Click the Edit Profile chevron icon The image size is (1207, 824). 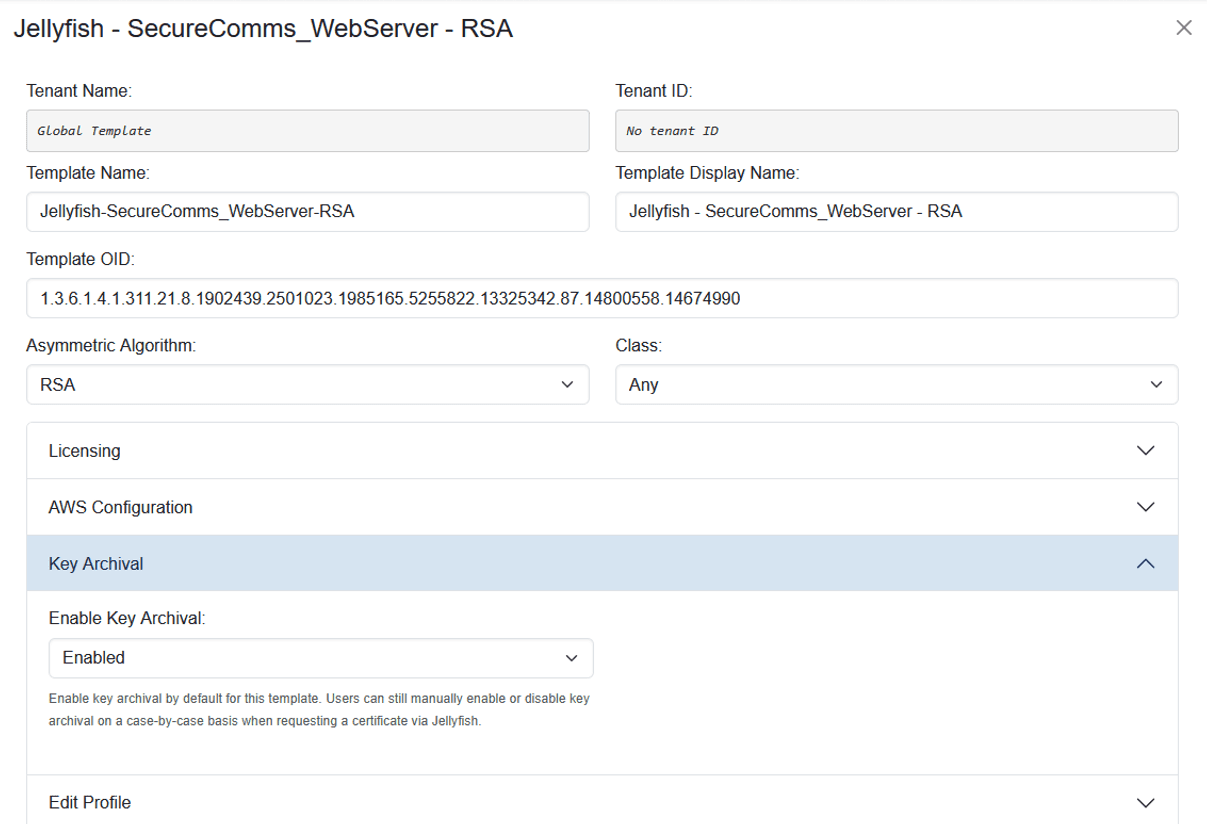(1145, 801)
